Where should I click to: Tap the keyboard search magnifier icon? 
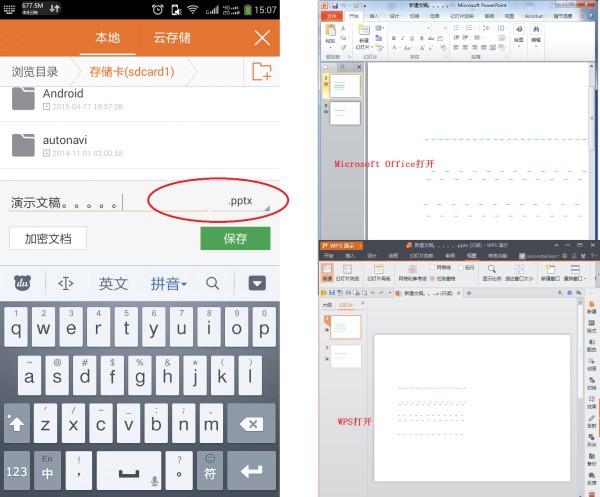pos(213,284)
